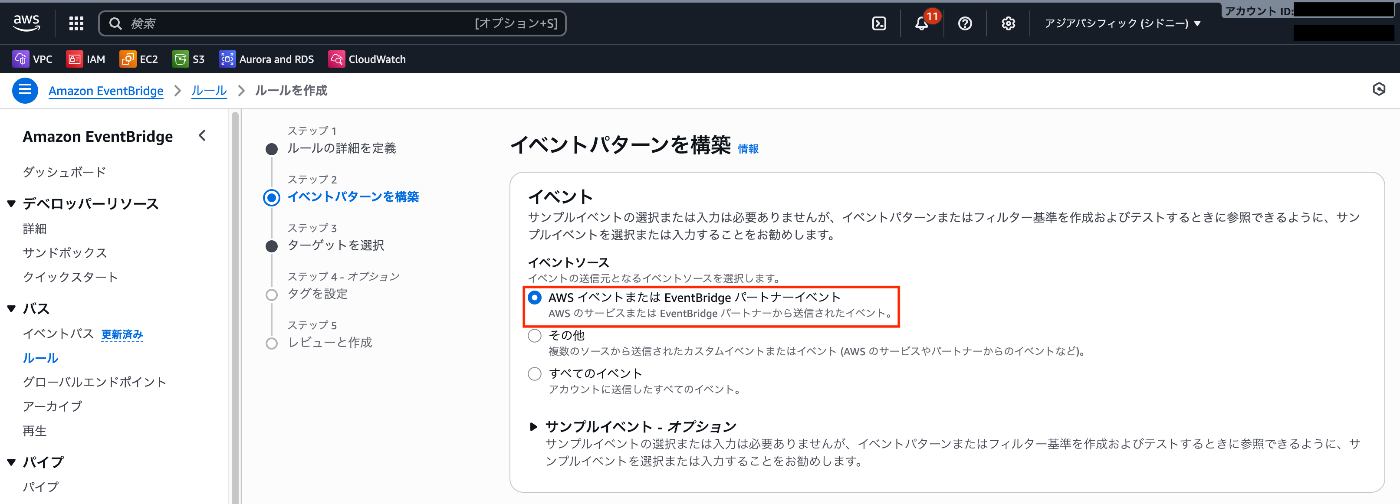This screenshot has height=504, width=1400.
Task: Click the ルールを作成 breadcrumb text
Action: pos(291,90)
